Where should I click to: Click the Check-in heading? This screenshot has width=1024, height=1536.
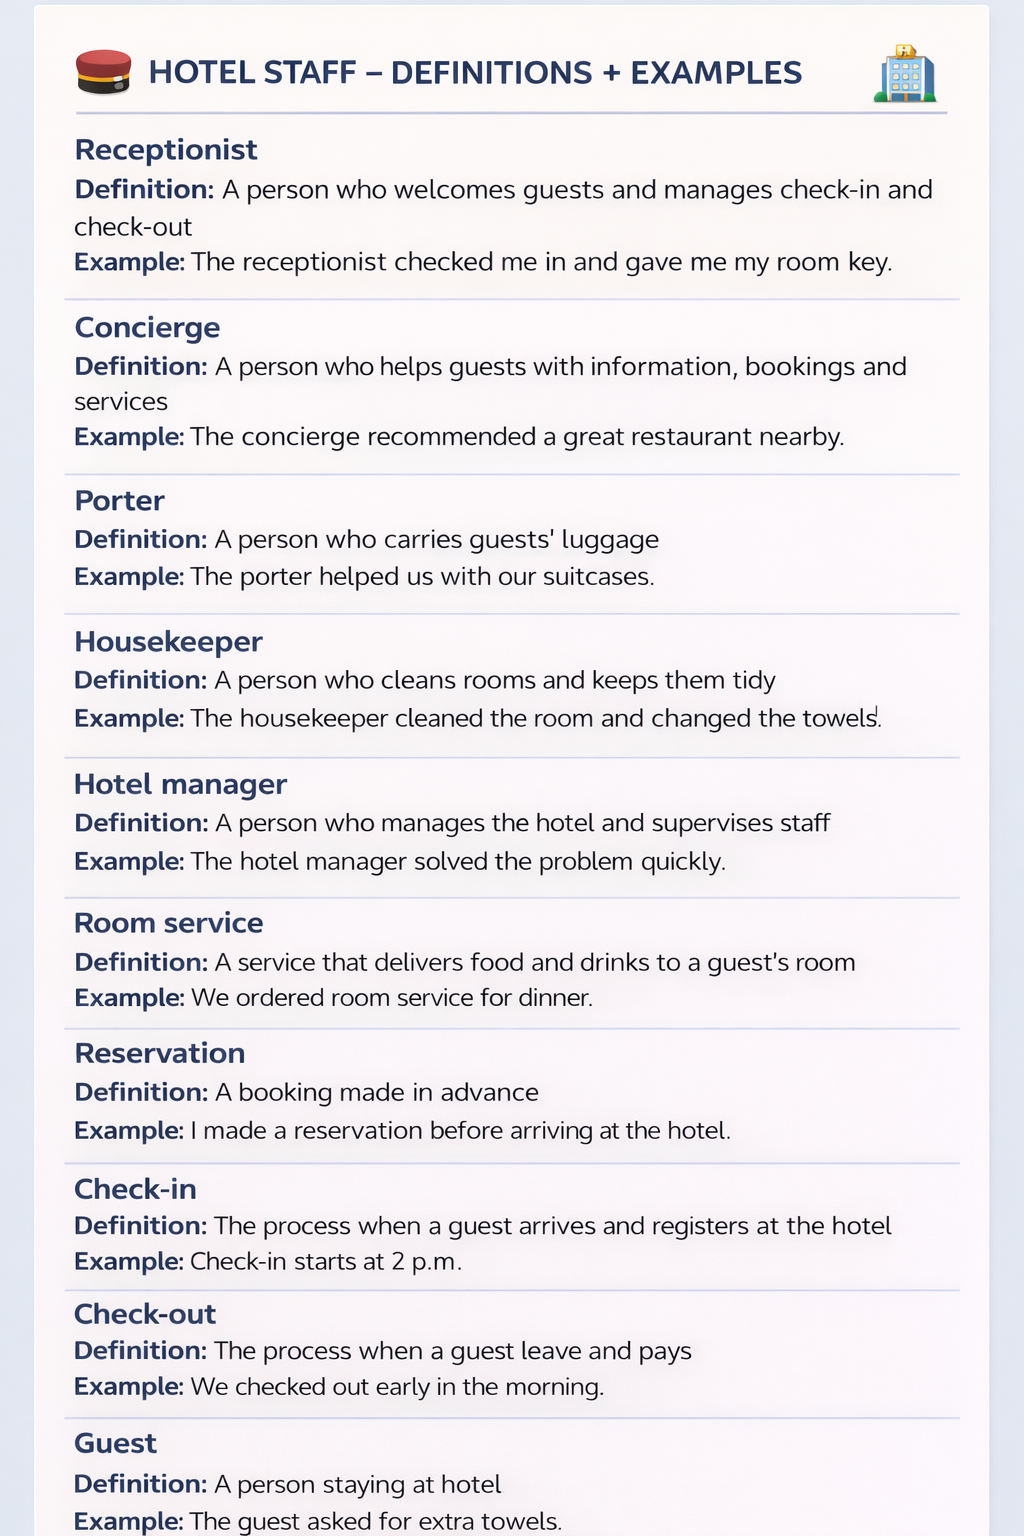tap(135, 1189)
